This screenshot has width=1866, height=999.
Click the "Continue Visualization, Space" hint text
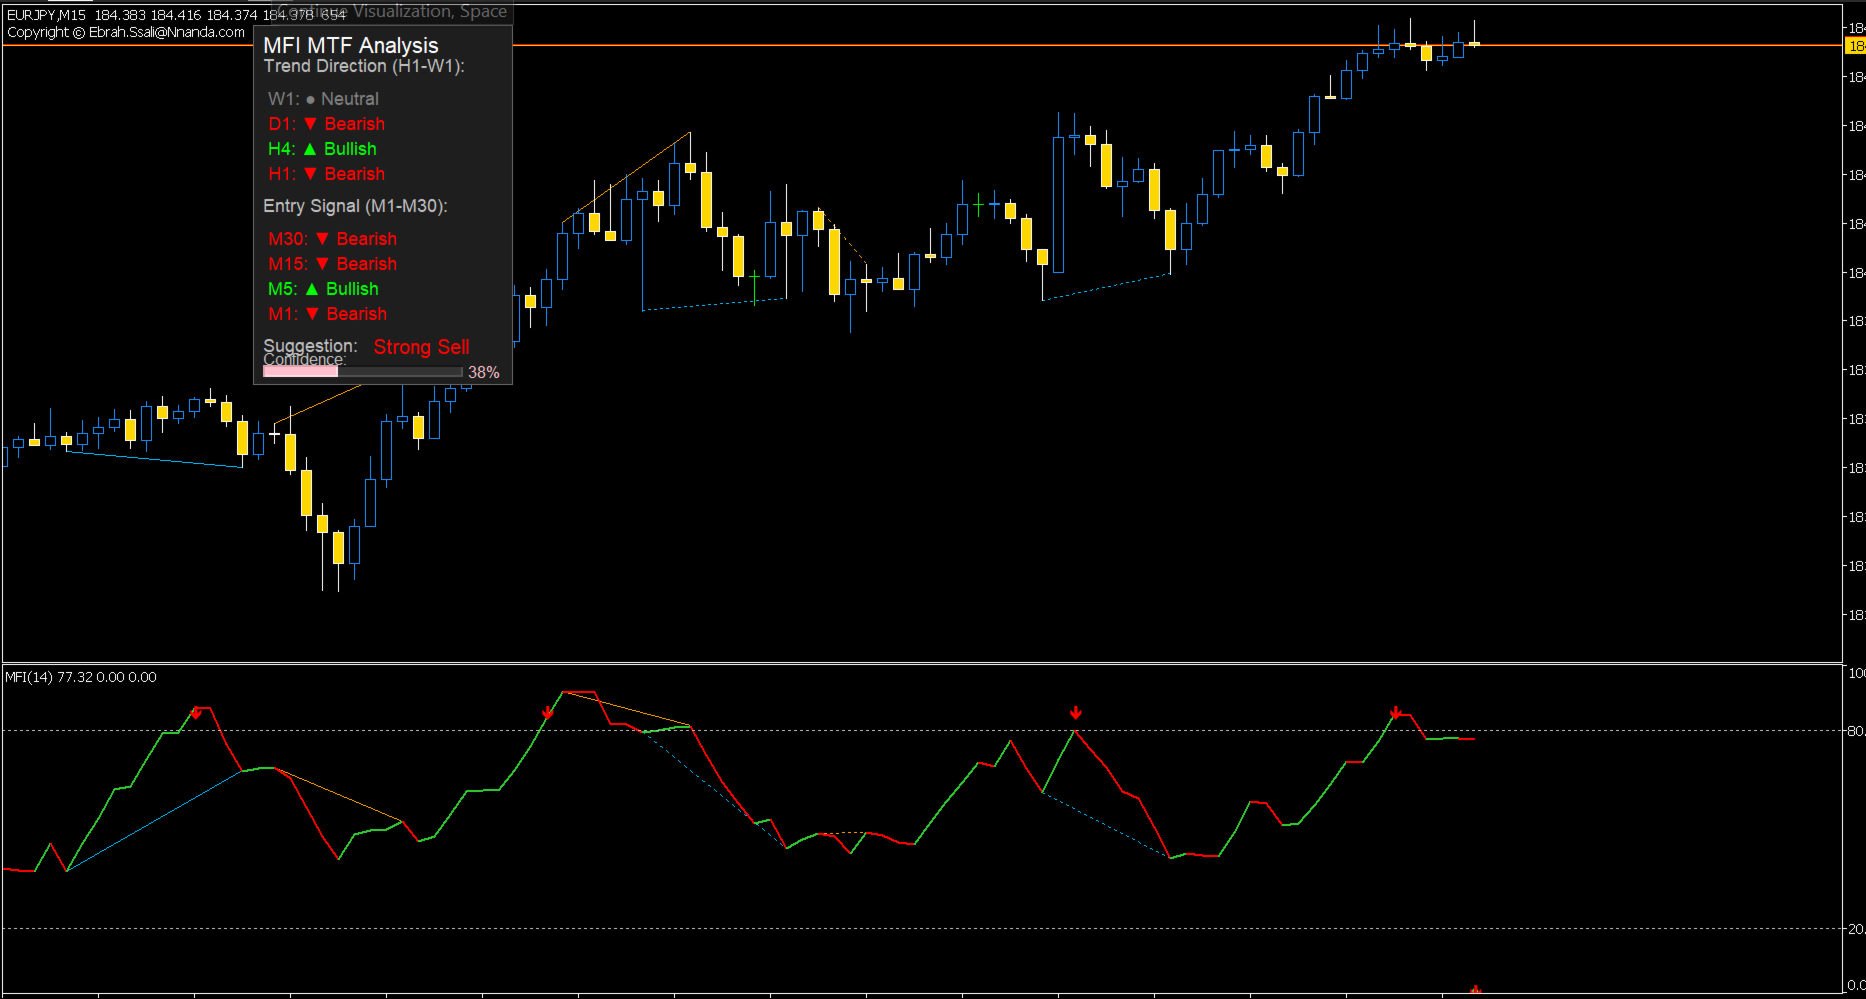click(x=391, y=11)
